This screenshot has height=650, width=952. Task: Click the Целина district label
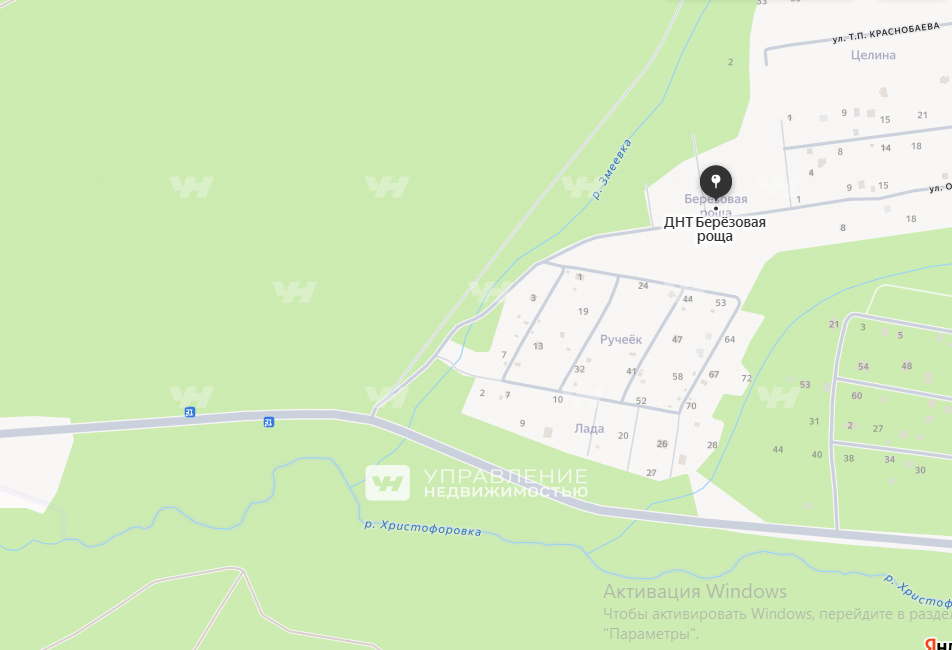coord(873,55)
